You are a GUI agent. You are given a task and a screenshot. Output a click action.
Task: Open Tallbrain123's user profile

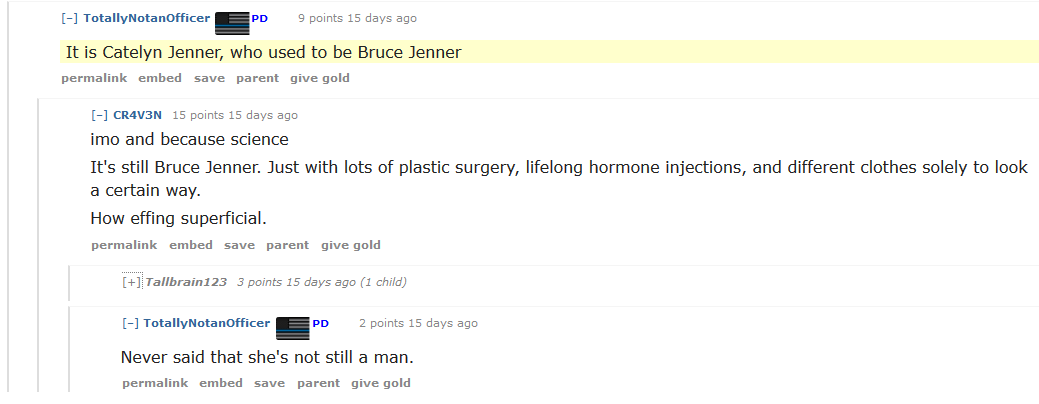186,283
